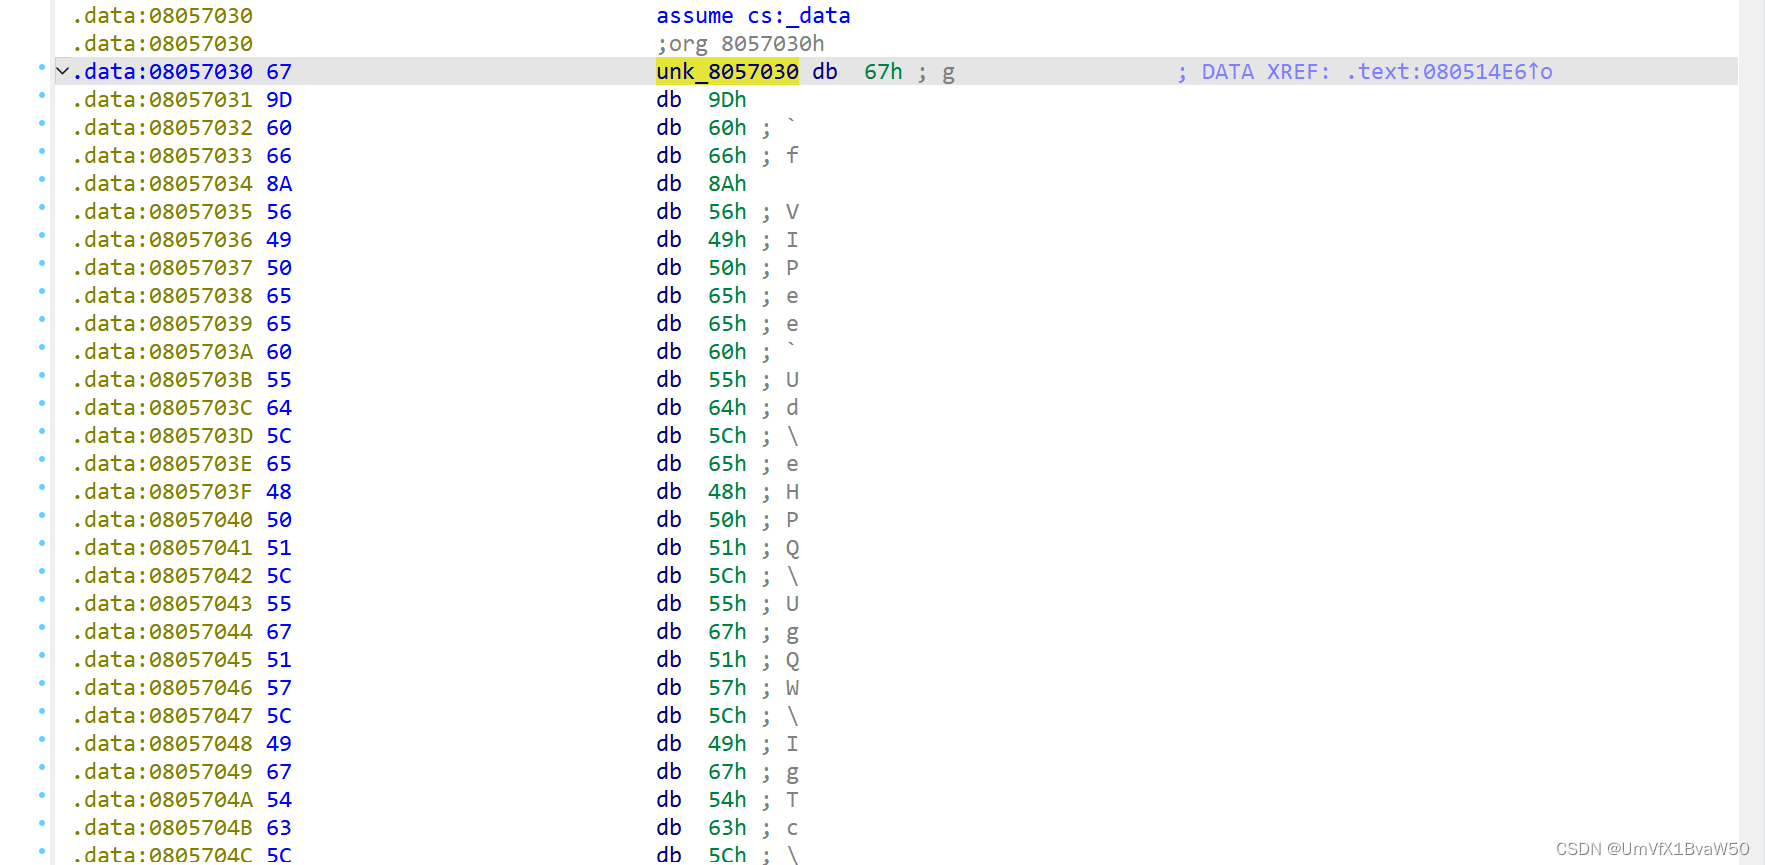Select address .data:0805703D
This screenshot has width=1765, height=865.
pyautogui.click(x=162, y=435)
